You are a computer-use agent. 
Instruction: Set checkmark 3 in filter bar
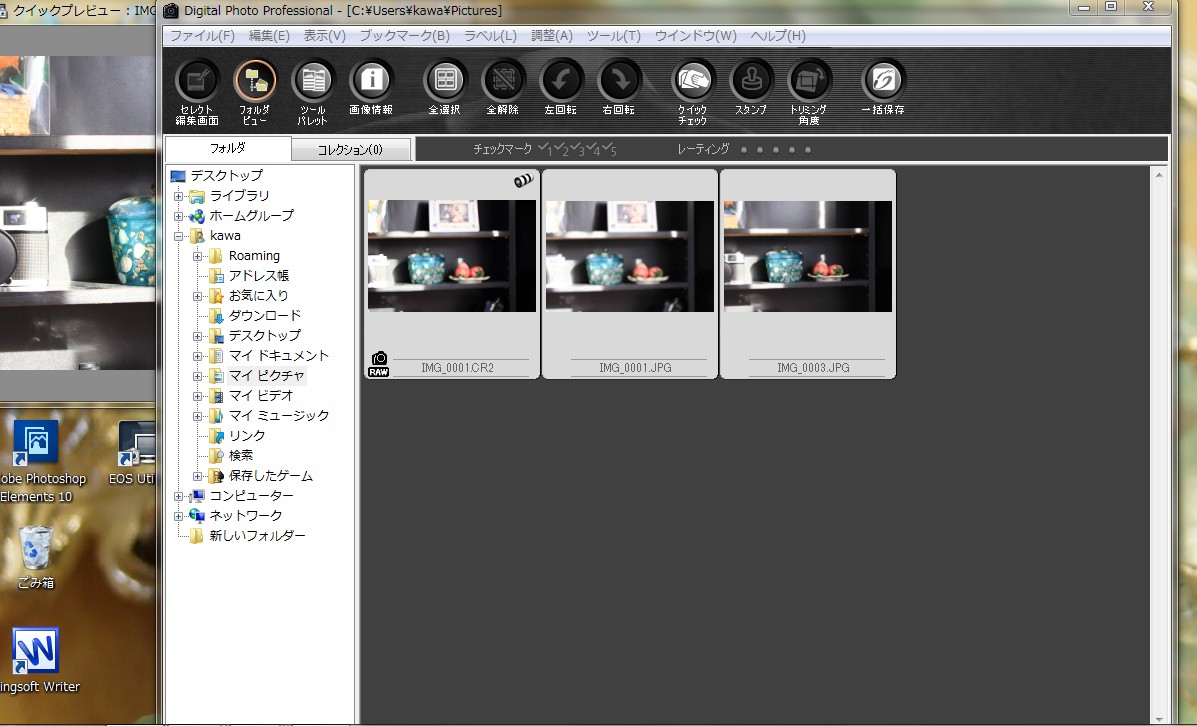pos(577,150)
